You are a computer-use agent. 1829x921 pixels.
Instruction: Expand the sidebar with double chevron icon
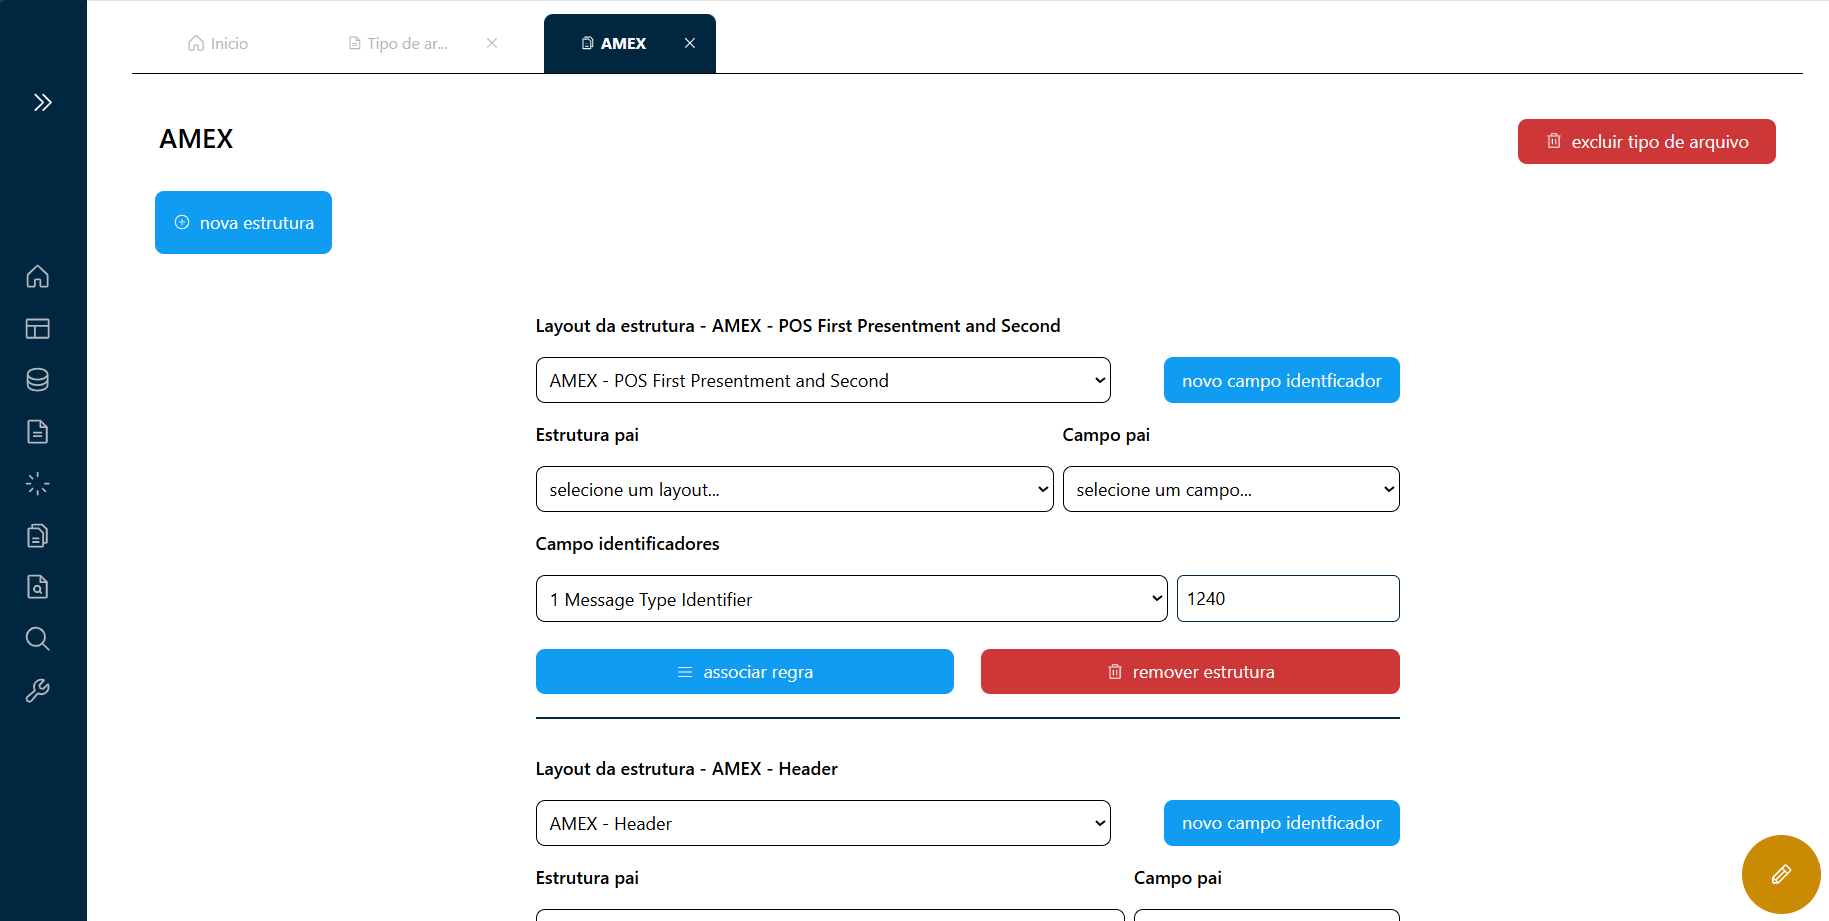click(x=42, y=102)
